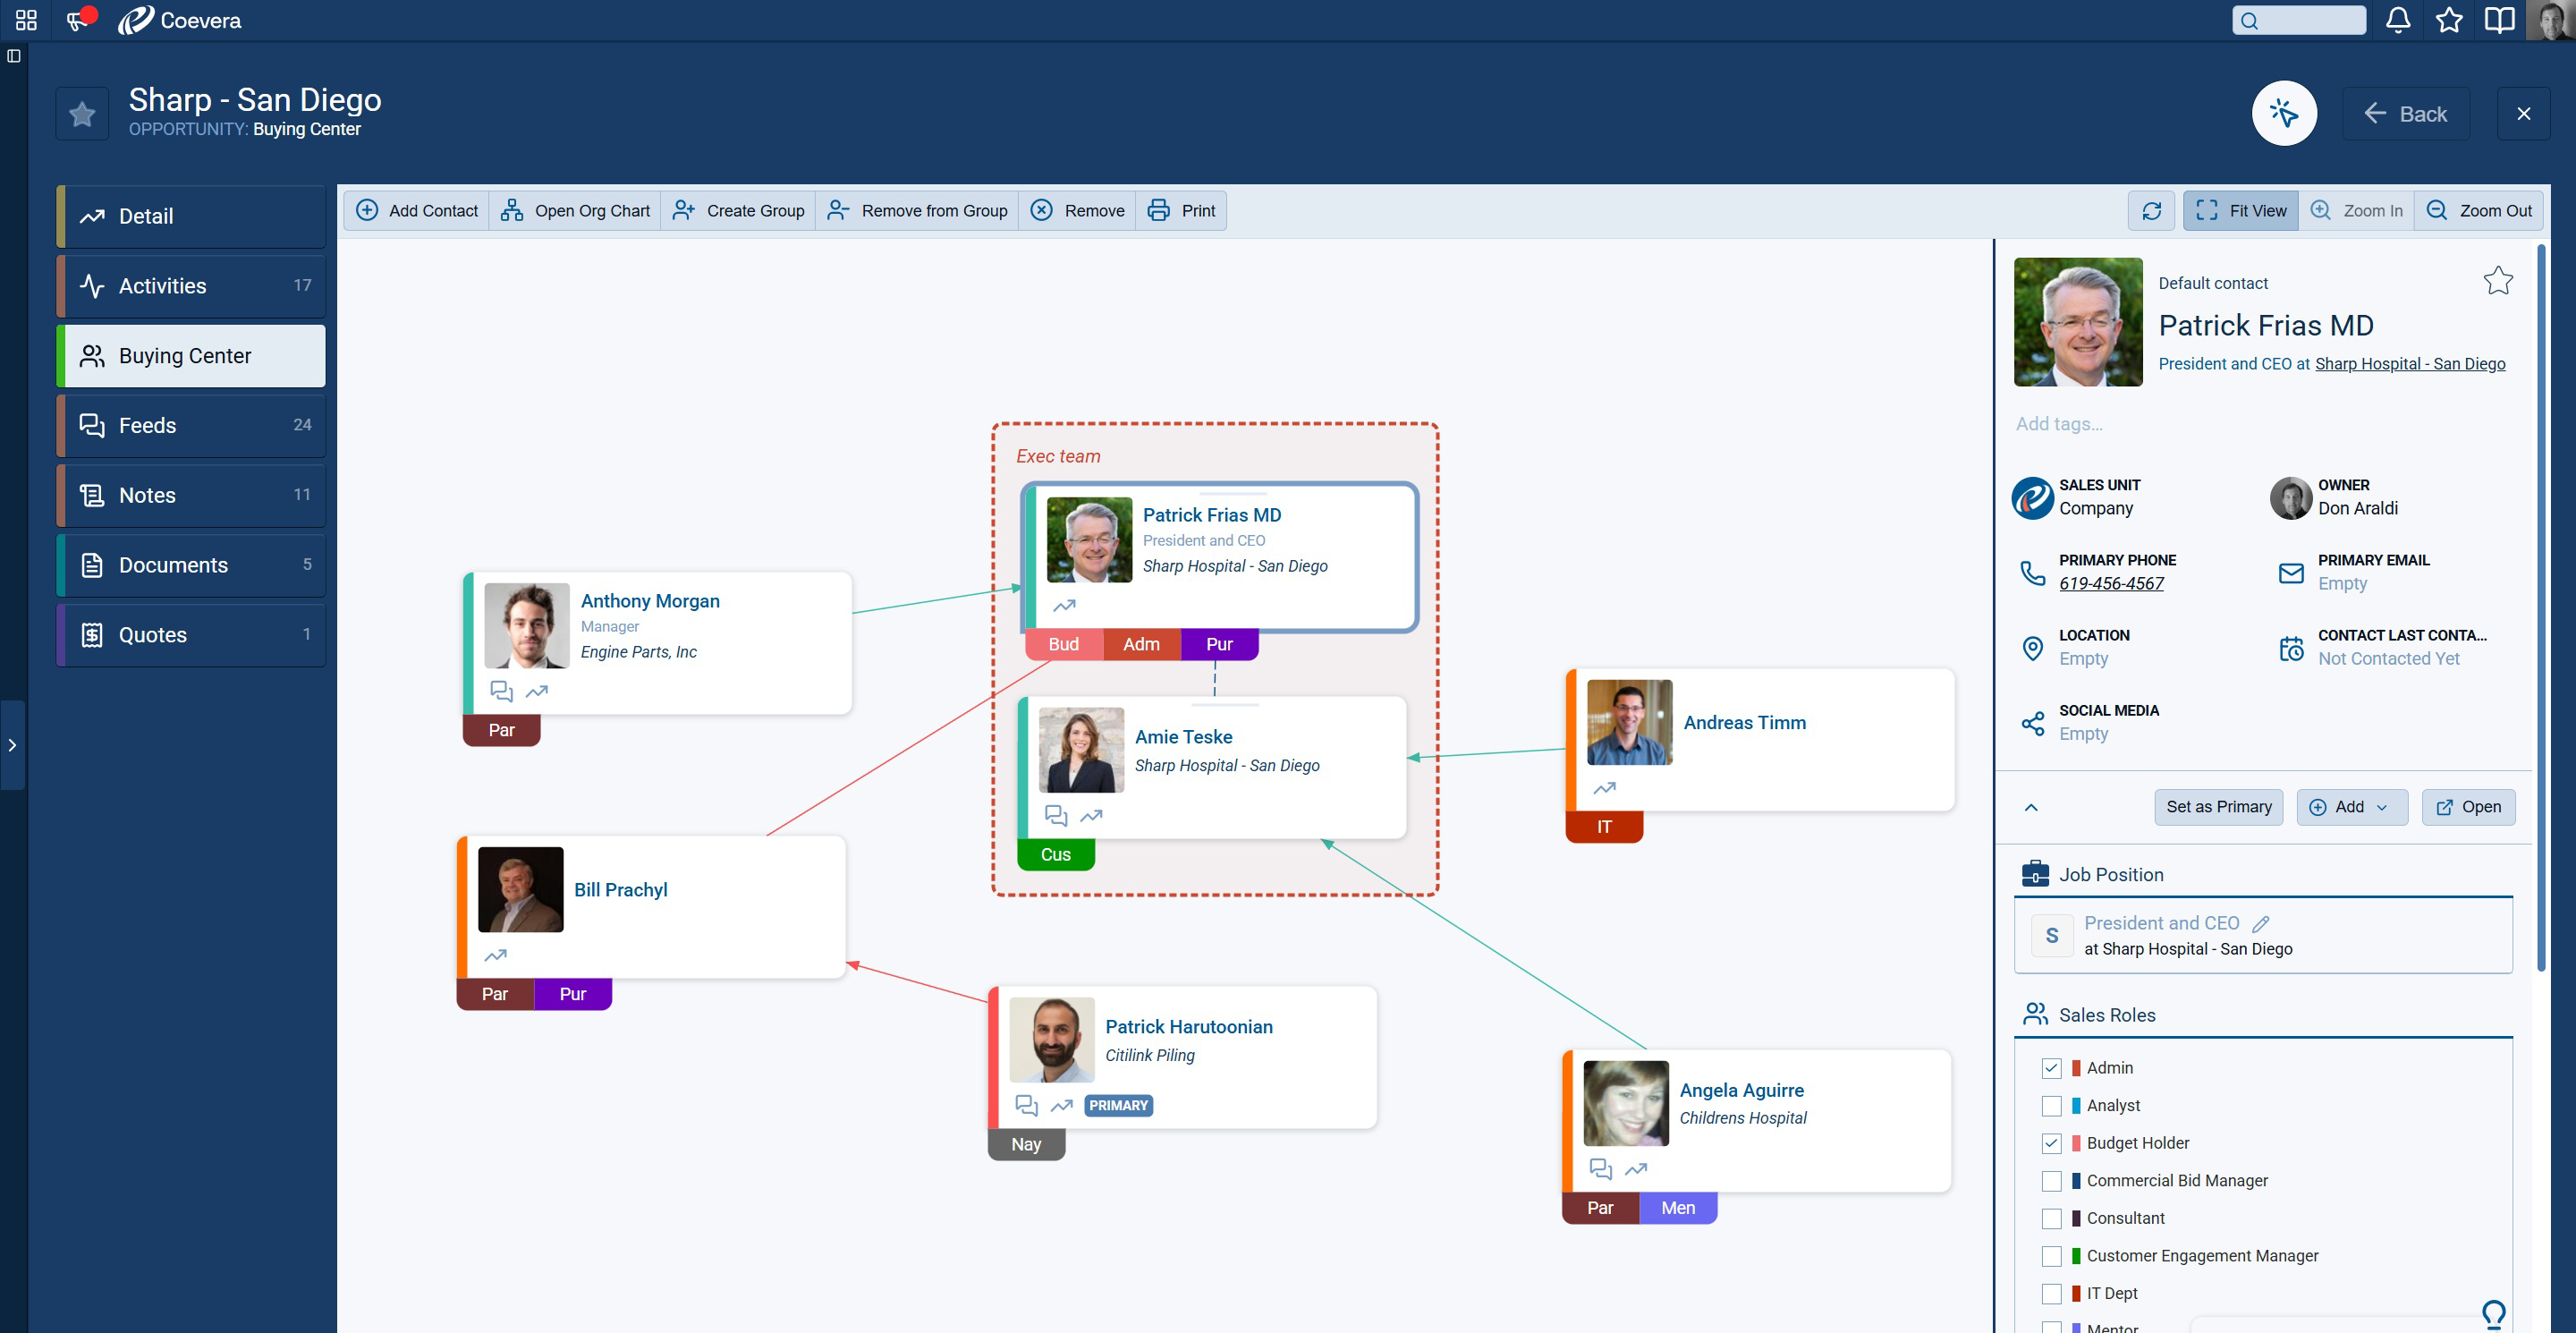Favorite Patrick Frias MD with the star icon
The image size is (2576, 1333).
pos(2497,281)
